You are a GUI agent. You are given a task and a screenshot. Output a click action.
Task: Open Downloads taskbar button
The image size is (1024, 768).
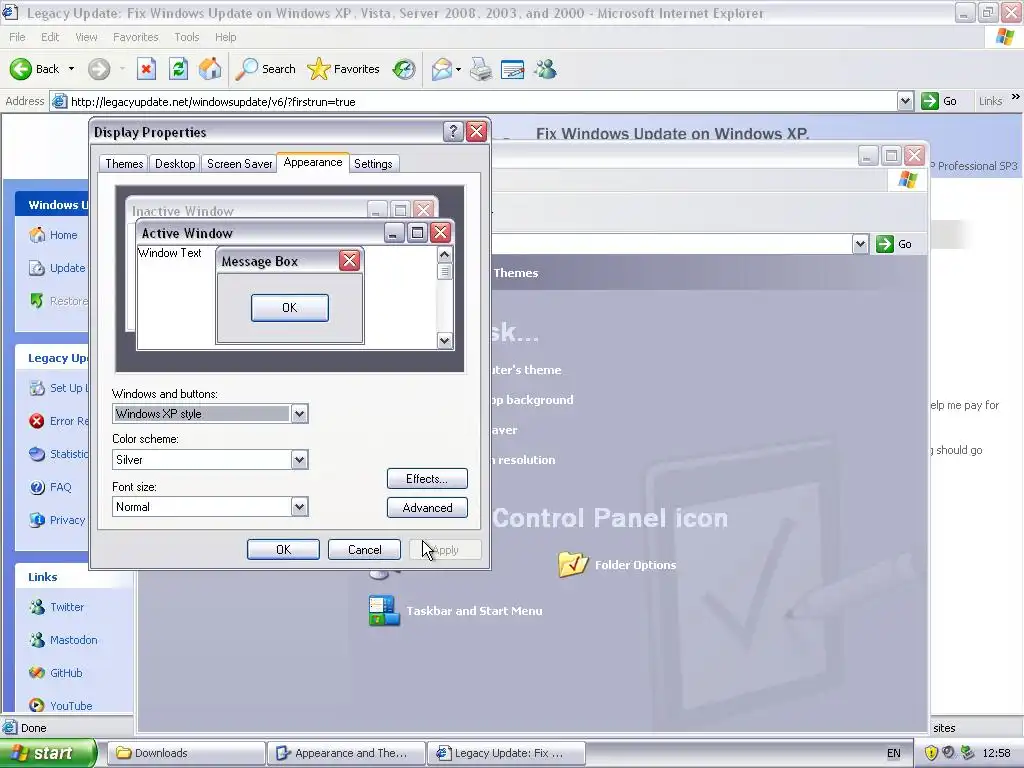click(186, 753)
